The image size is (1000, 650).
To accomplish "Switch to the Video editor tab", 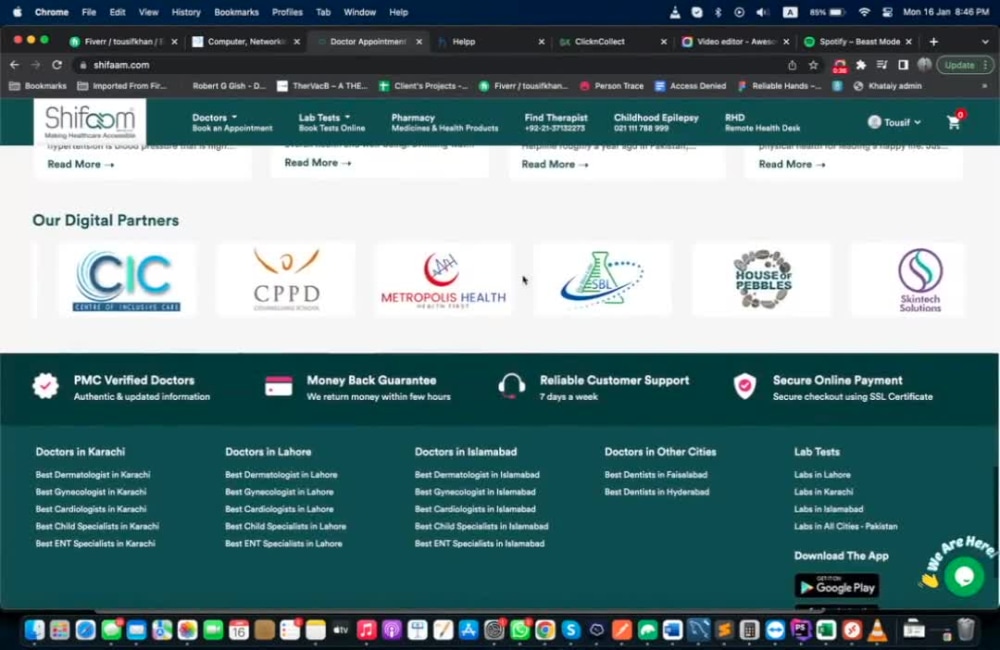I will pos(735,41).
